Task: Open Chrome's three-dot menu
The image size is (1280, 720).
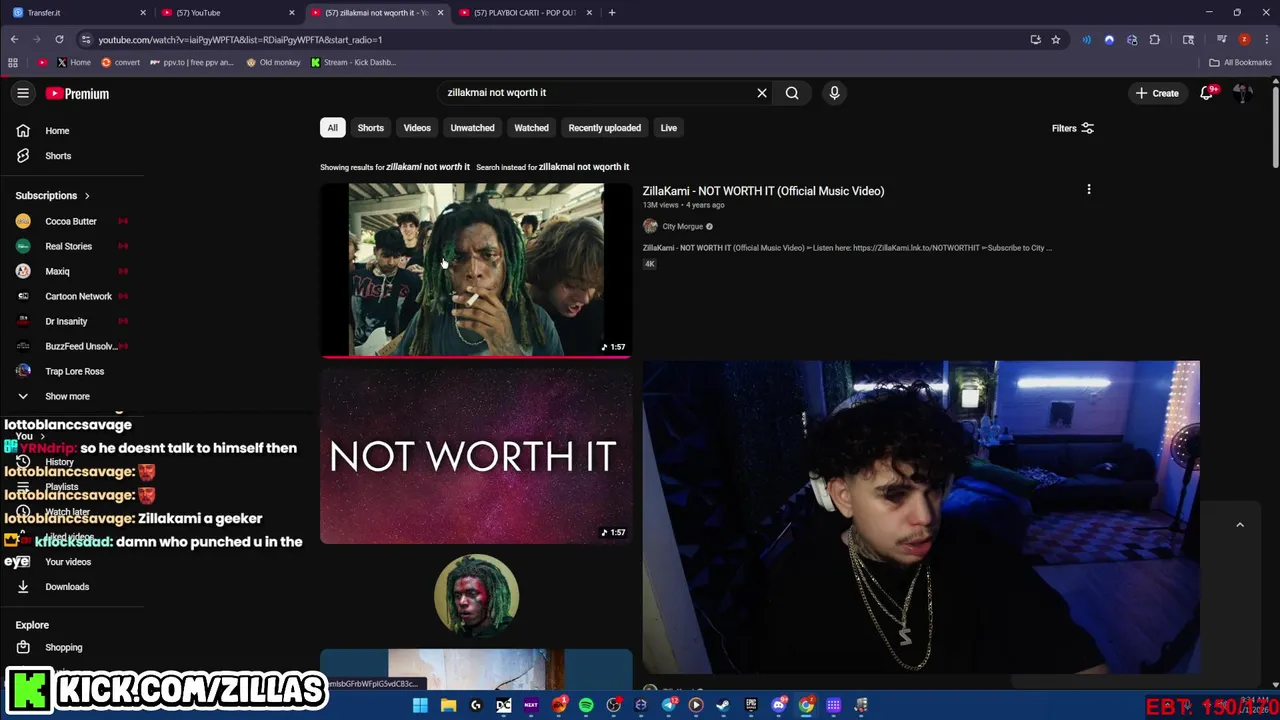Action: [1265, 40]
